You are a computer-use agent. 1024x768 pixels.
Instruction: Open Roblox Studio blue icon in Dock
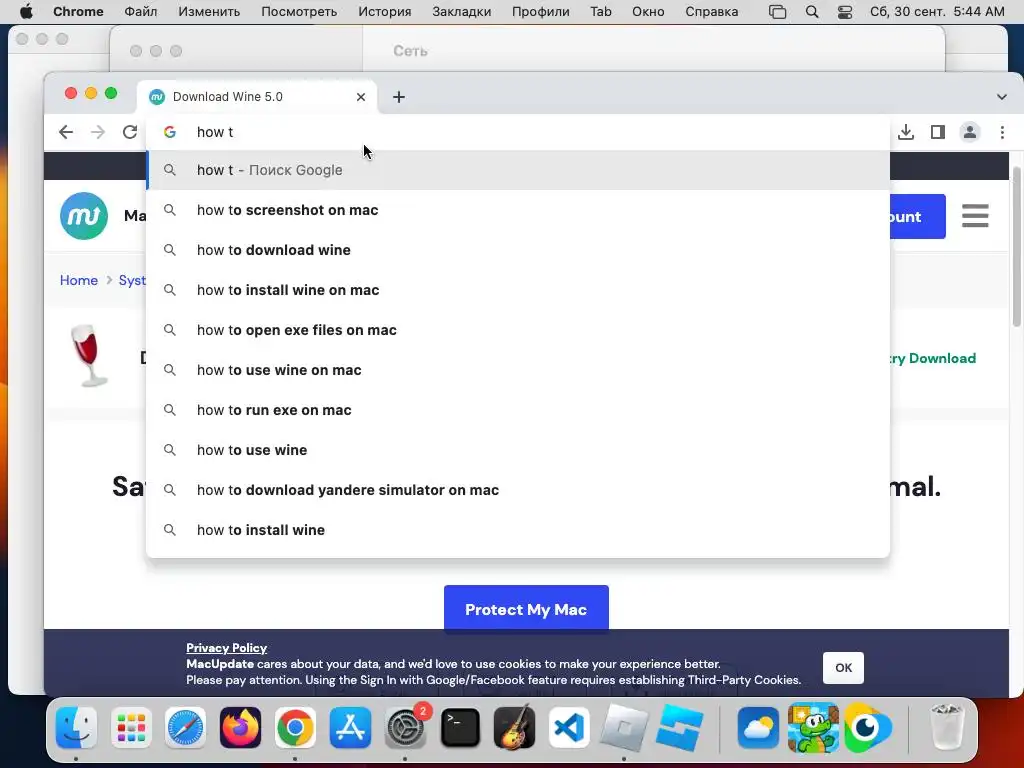679,727
